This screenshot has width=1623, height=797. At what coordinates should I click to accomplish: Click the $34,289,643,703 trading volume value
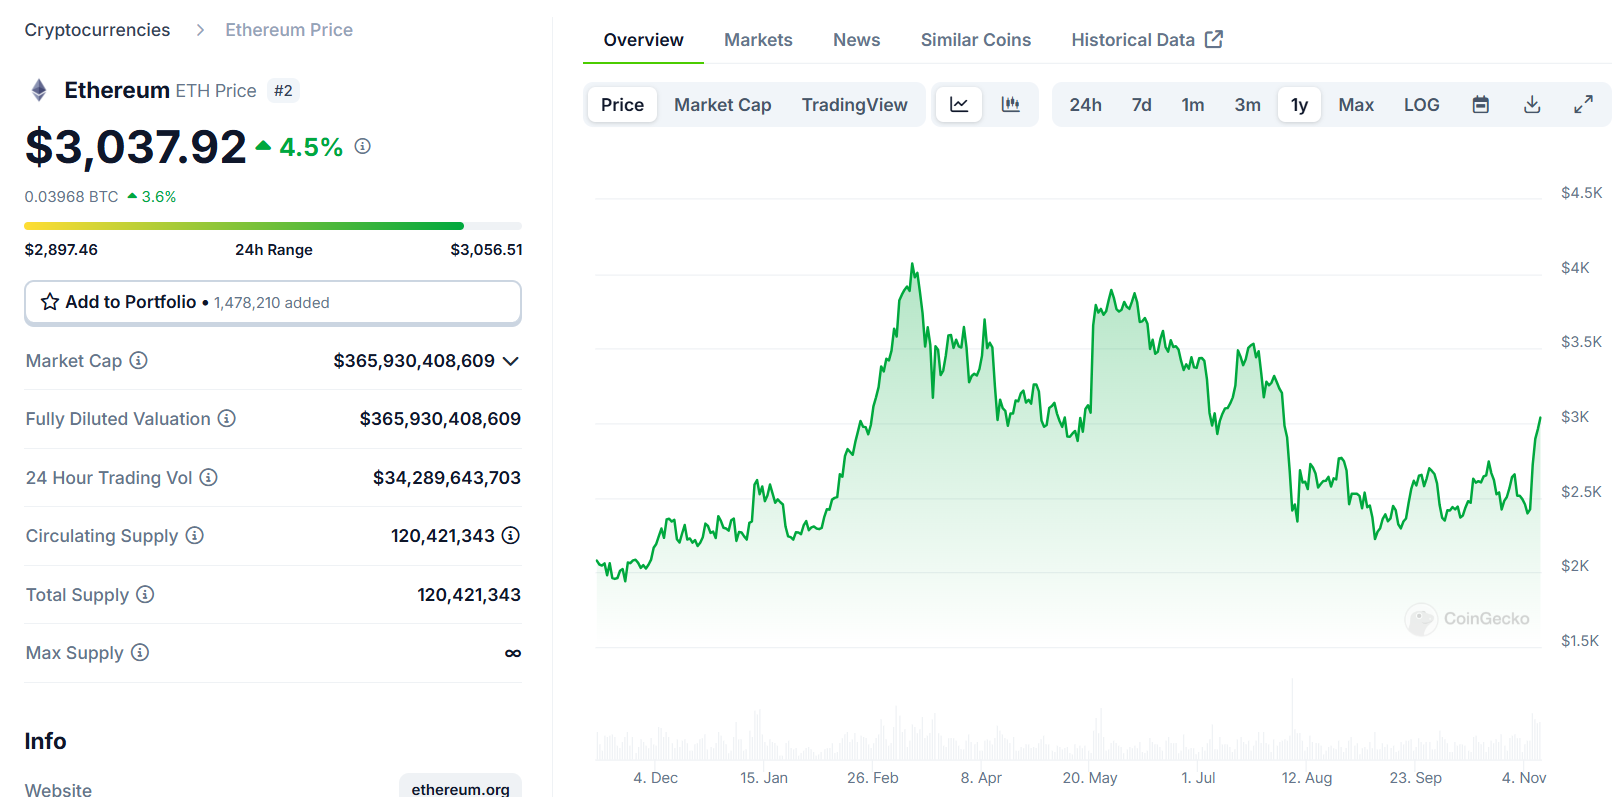pyautogui.click(x=447, y=478)
